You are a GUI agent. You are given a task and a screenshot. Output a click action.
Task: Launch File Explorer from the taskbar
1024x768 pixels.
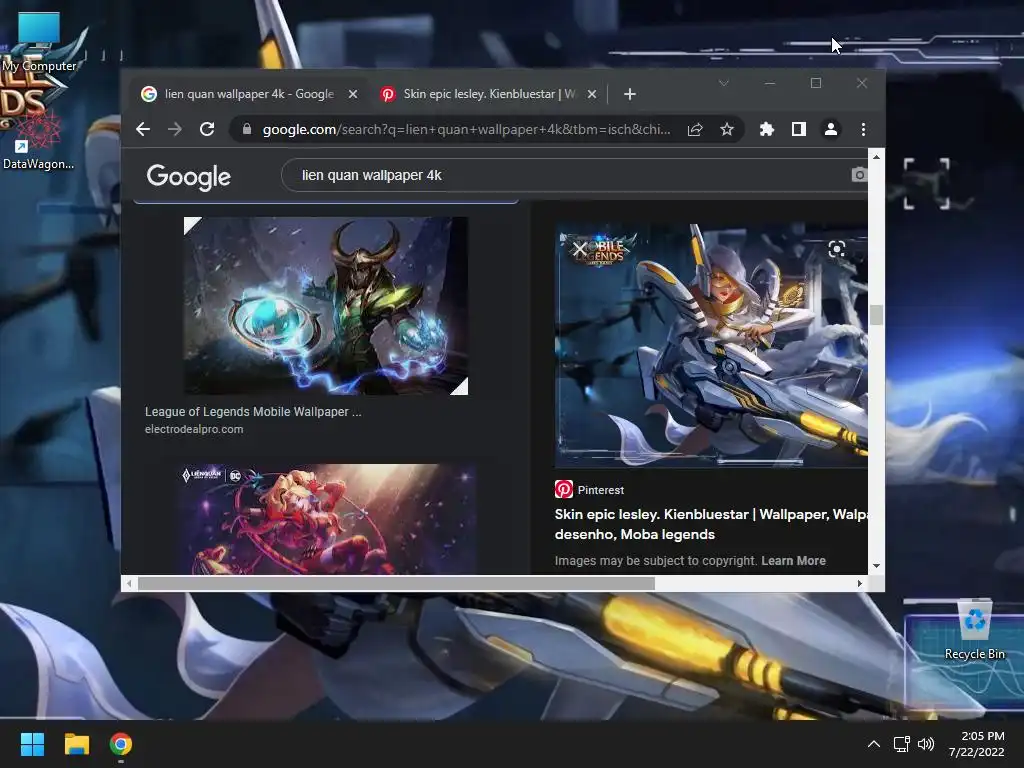76,744
